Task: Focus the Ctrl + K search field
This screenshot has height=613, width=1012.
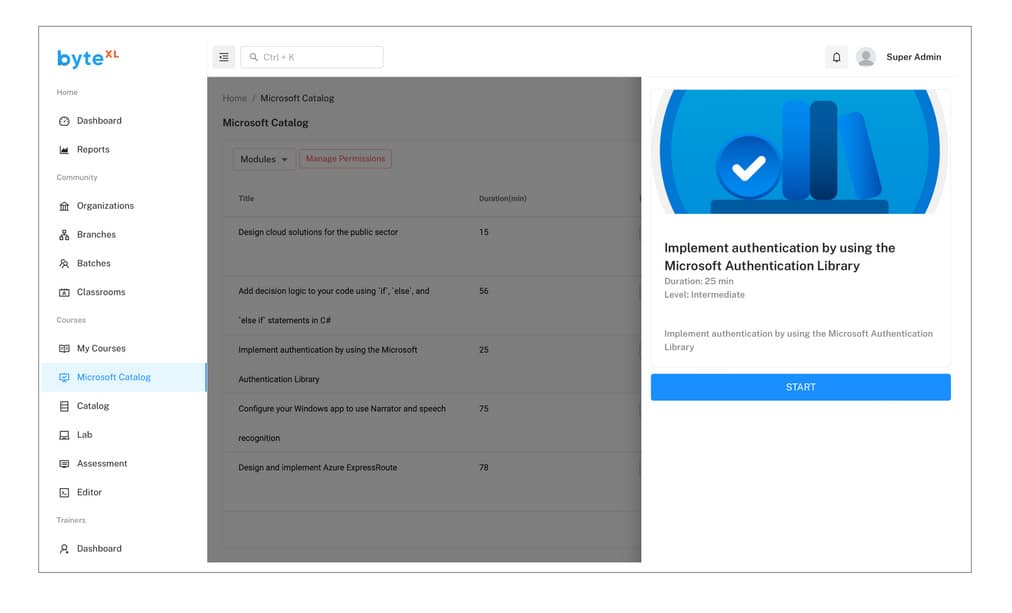Action: pyautogui.click(x=312, y=57)
